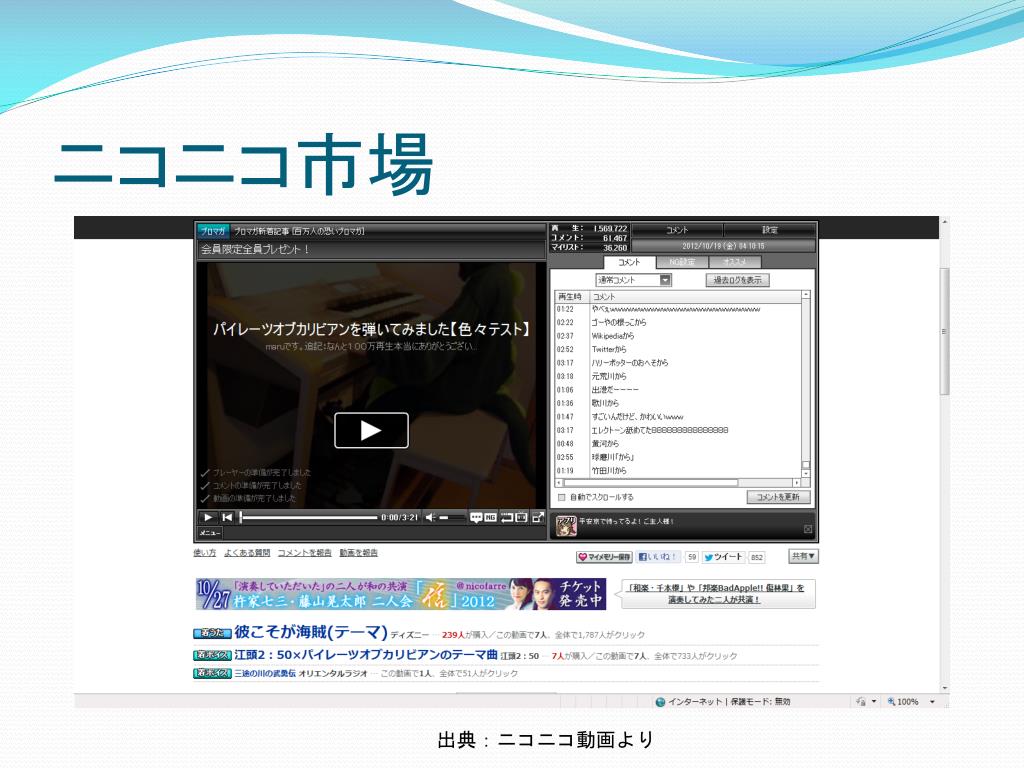Click the アプリ game ad thumbnail

coord(566,525)
